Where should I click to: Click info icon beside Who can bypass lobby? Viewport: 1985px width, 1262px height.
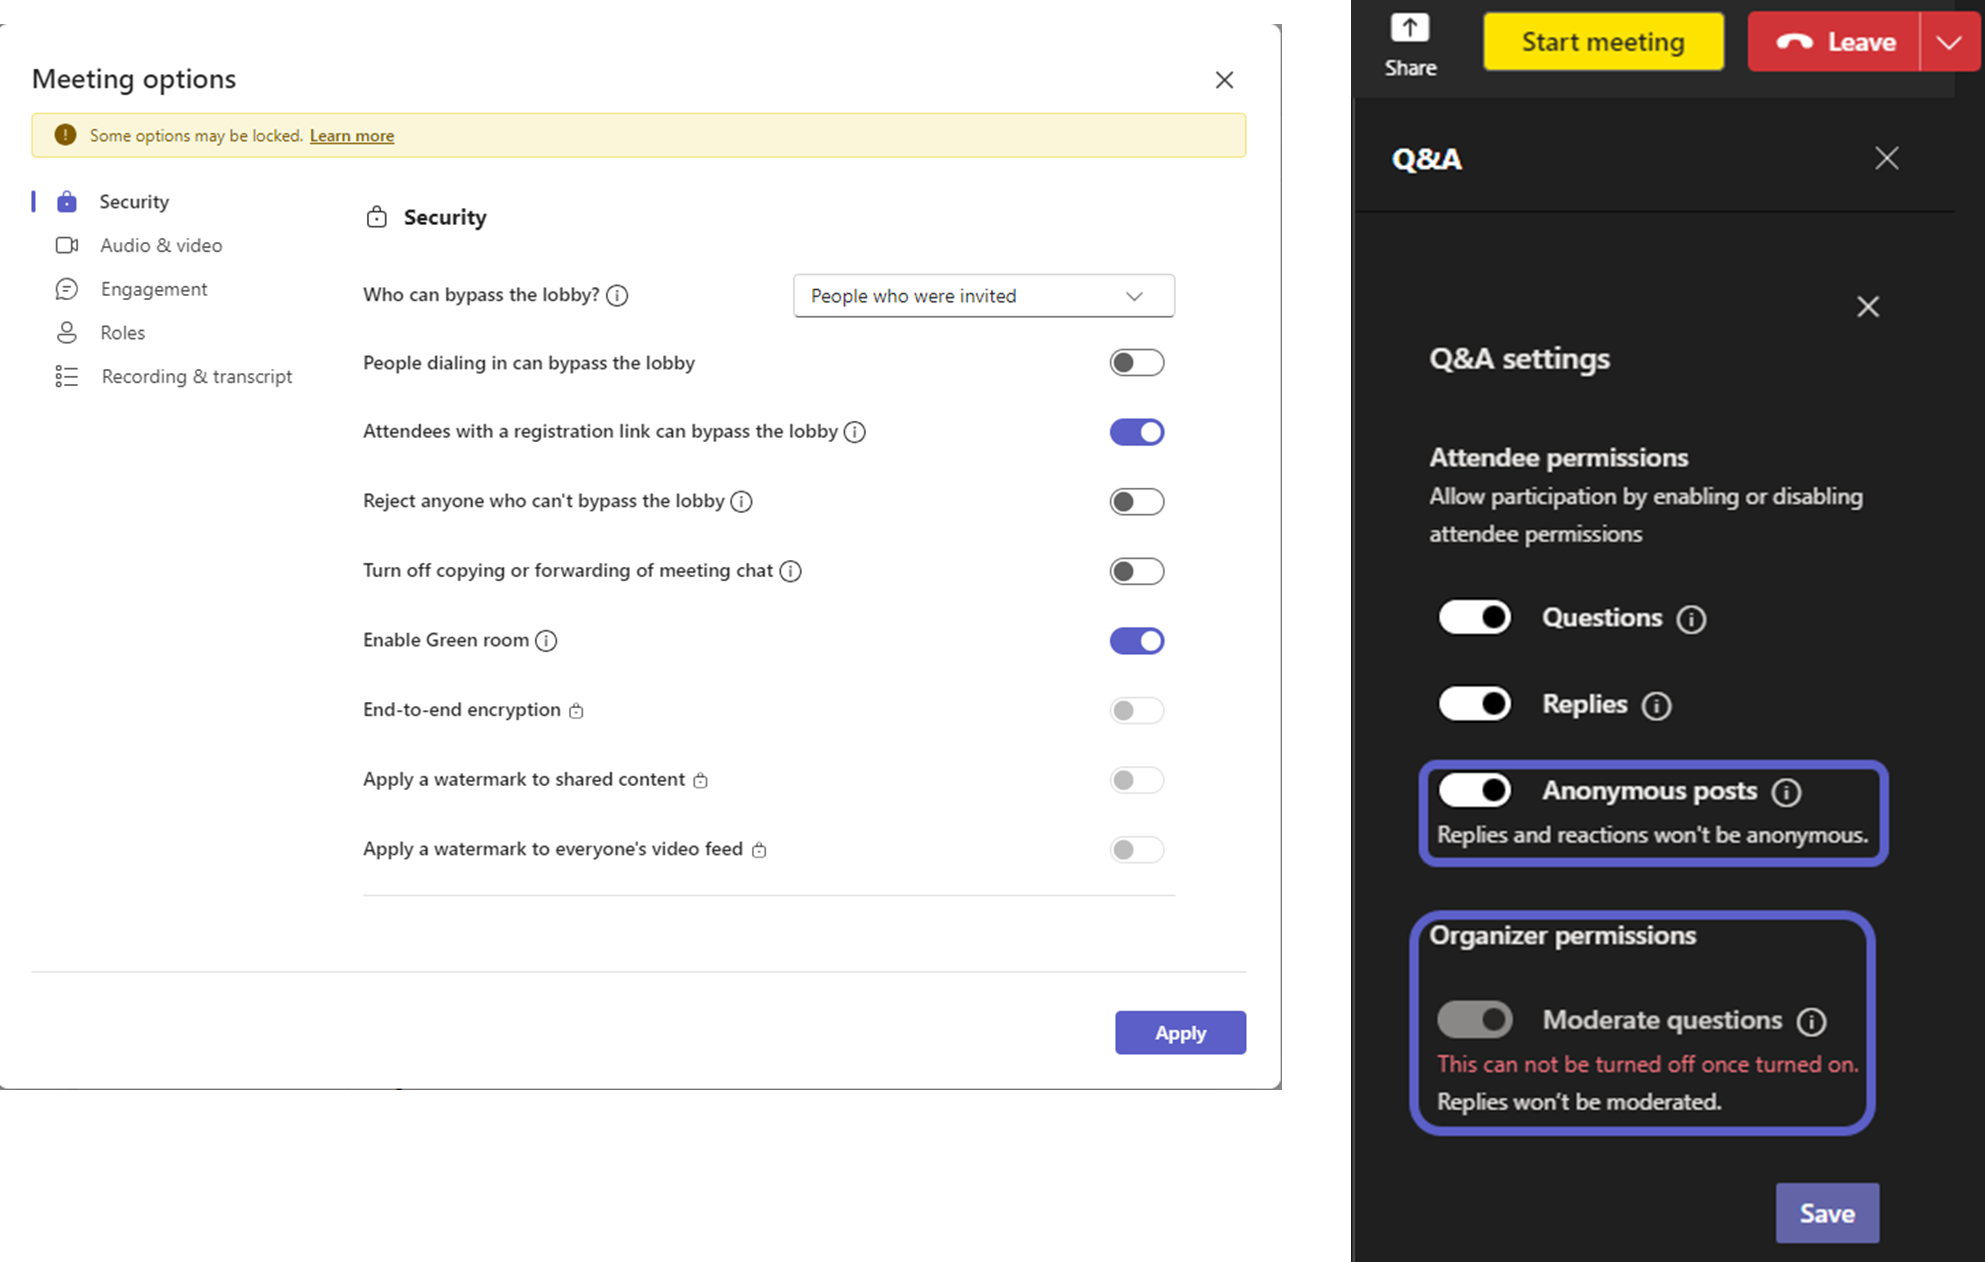click(x=617, y=296)
